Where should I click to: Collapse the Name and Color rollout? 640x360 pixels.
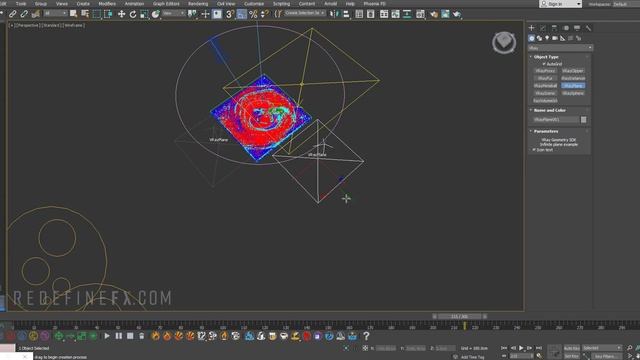tap(549, 110)
